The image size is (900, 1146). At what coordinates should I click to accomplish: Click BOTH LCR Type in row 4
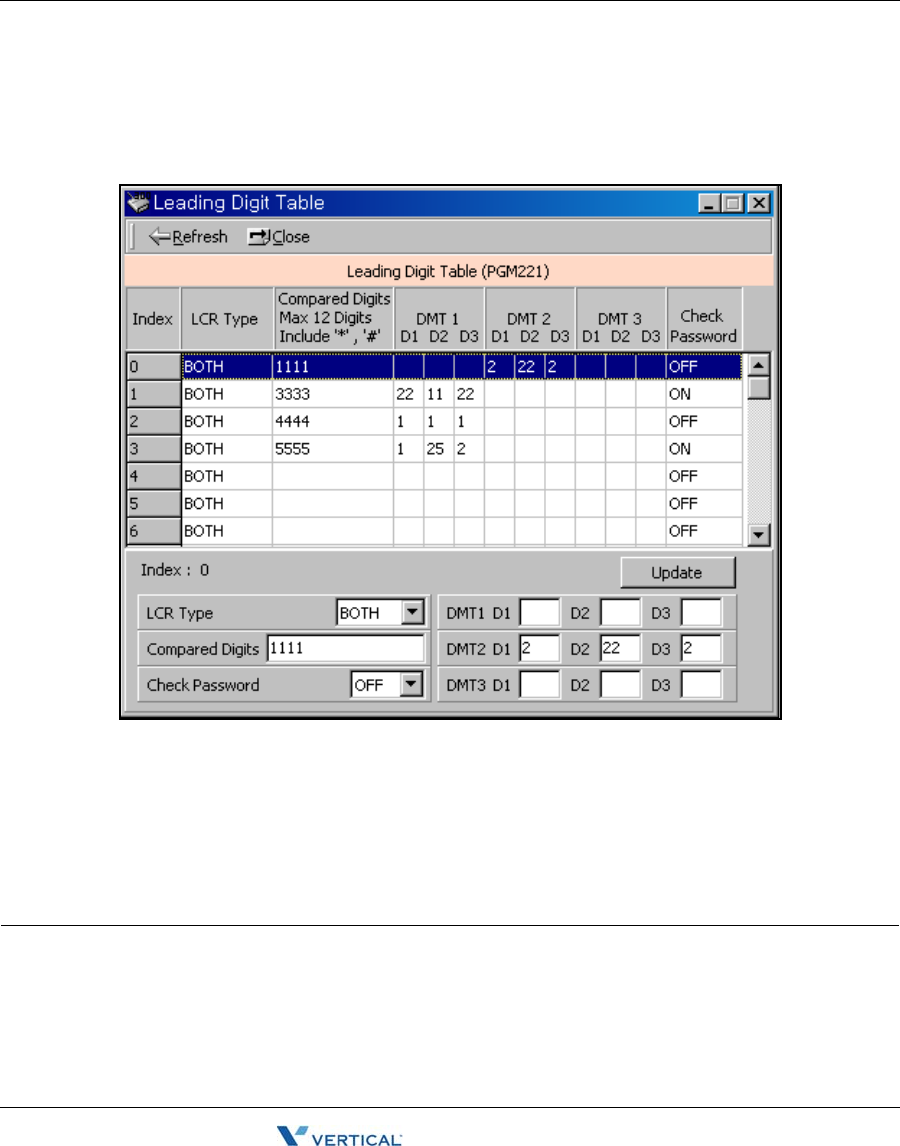click(x=227, y=477)
